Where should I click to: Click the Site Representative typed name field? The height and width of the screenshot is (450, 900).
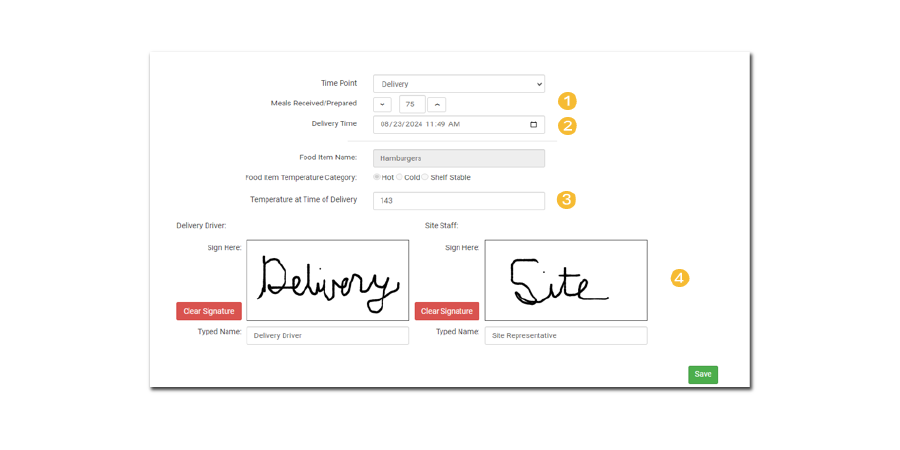(565, 336)
